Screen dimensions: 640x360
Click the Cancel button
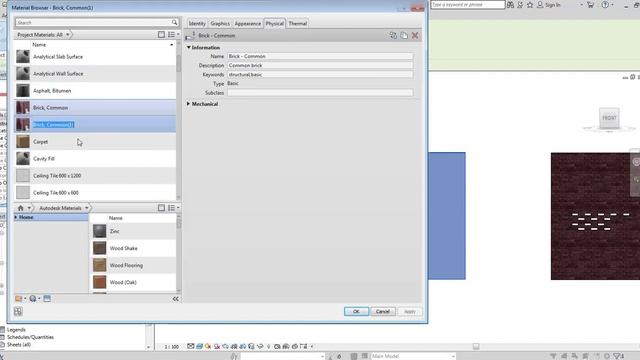point(382,311)
